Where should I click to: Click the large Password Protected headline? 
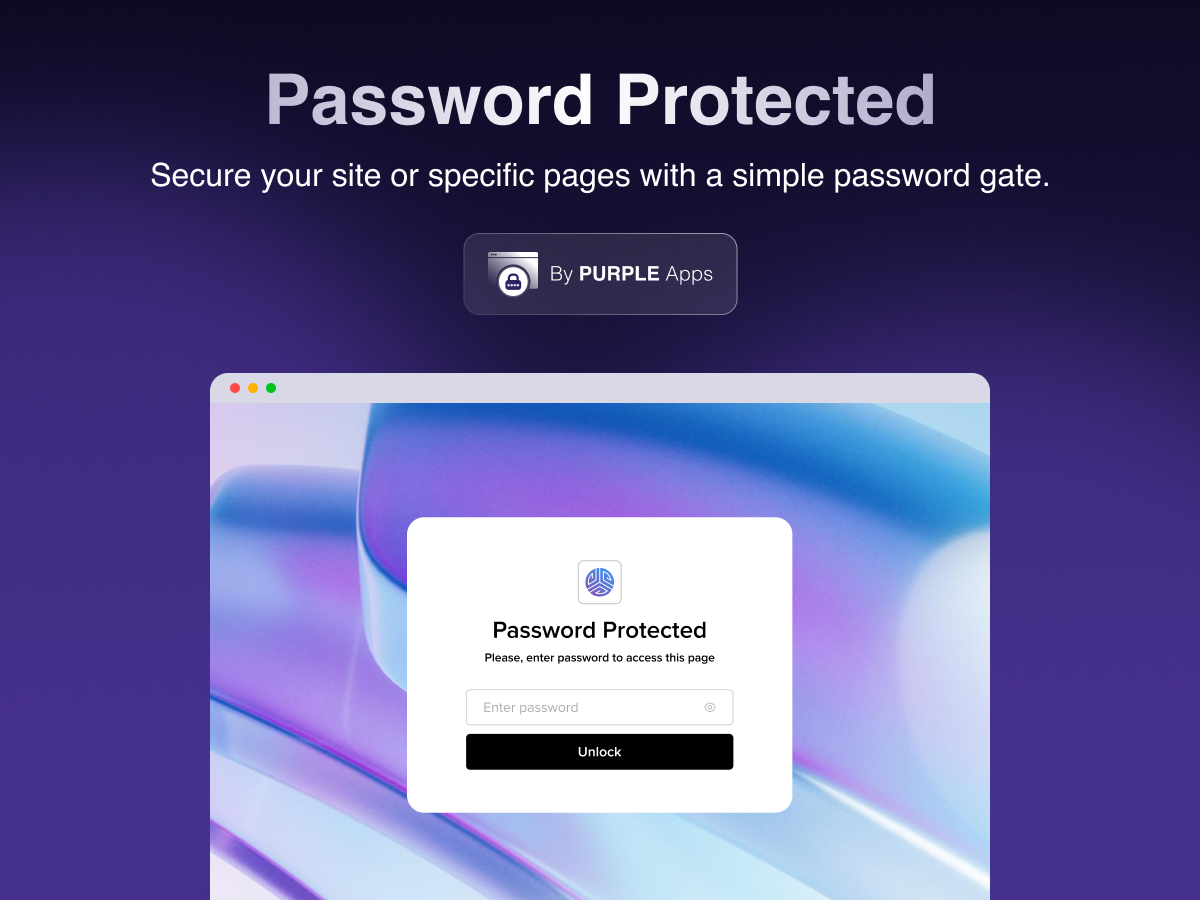pos(600,100)
